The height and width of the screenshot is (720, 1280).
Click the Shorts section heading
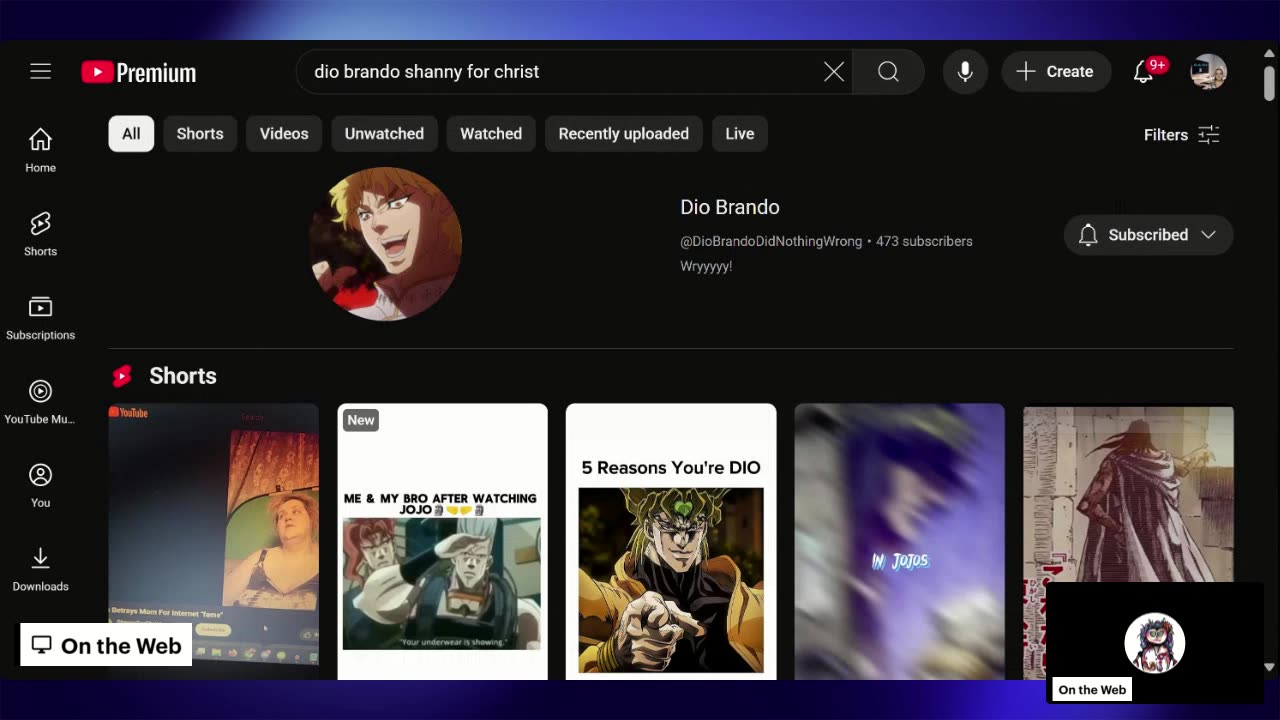tap(183, 376)
